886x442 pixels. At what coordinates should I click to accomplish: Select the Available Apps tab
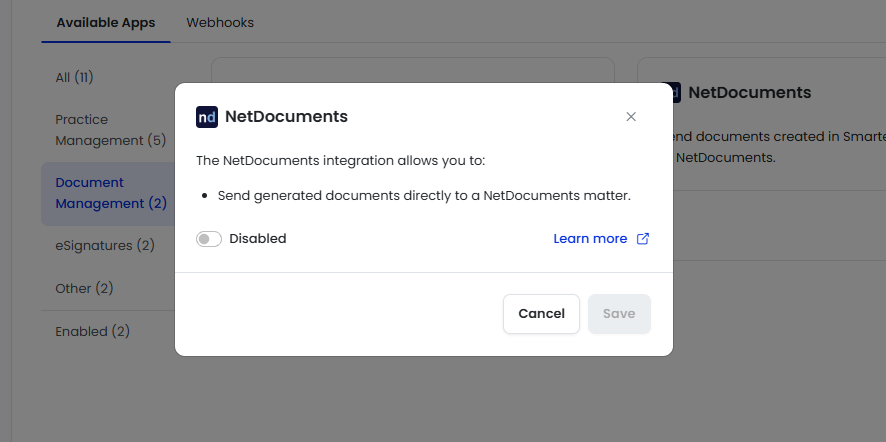pyautogui.click(x=106, y=23)
